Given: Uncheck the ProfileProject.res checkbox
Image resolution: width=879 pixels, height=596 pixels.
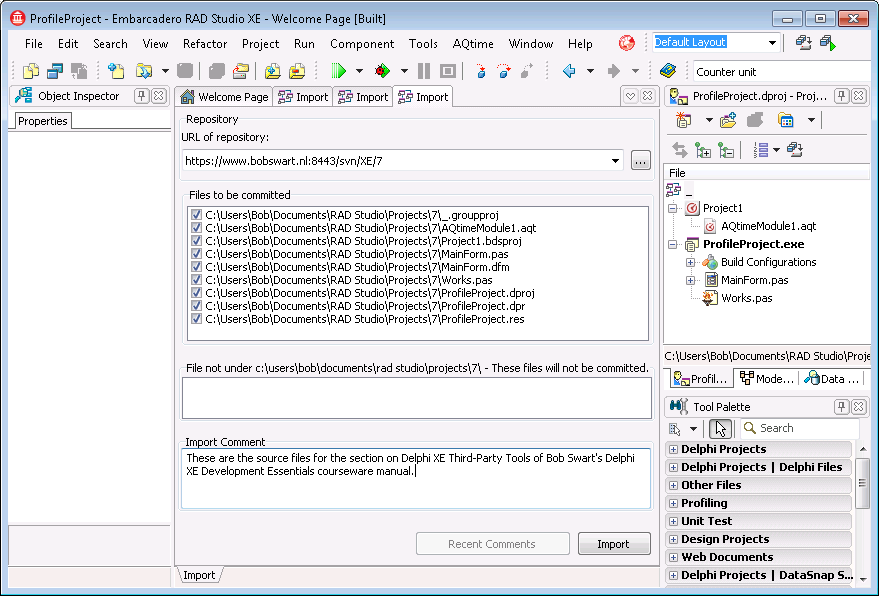Looking at the screenshot, I should (x=196, y=318).
